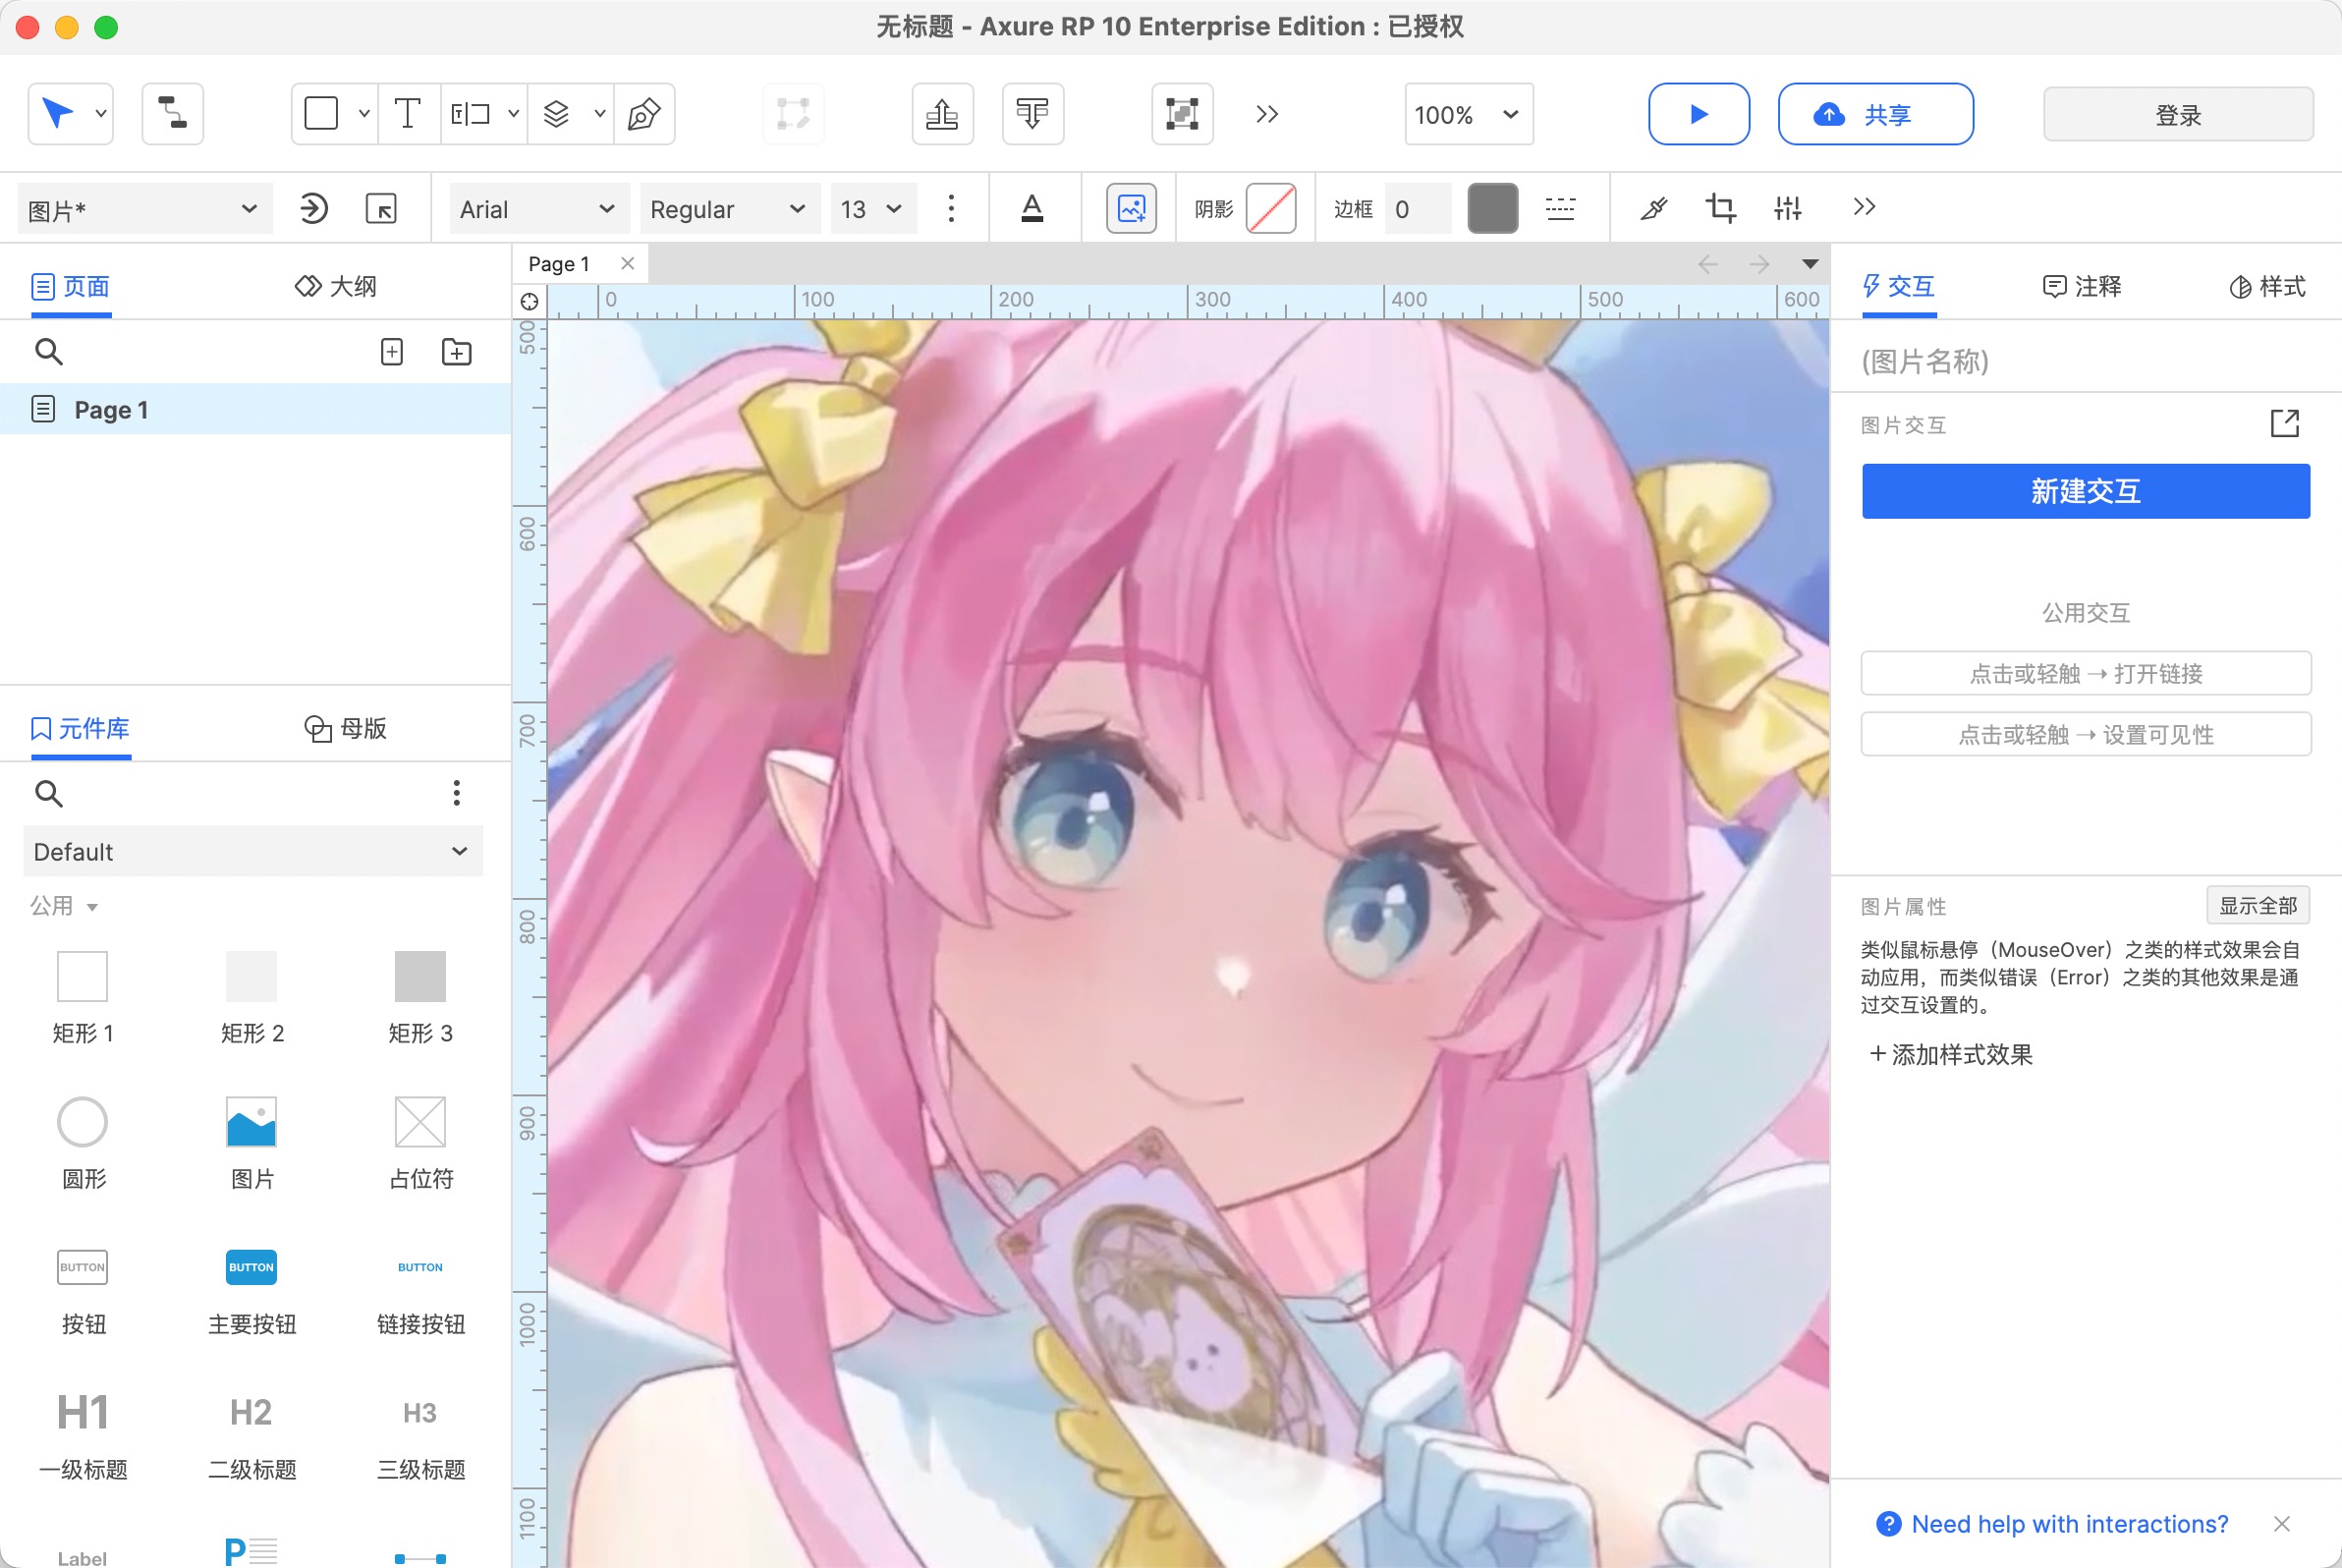Open the library options dots menu
Image resolution: width=2342 pixels, height=1568 pixels.
(457, 794)
